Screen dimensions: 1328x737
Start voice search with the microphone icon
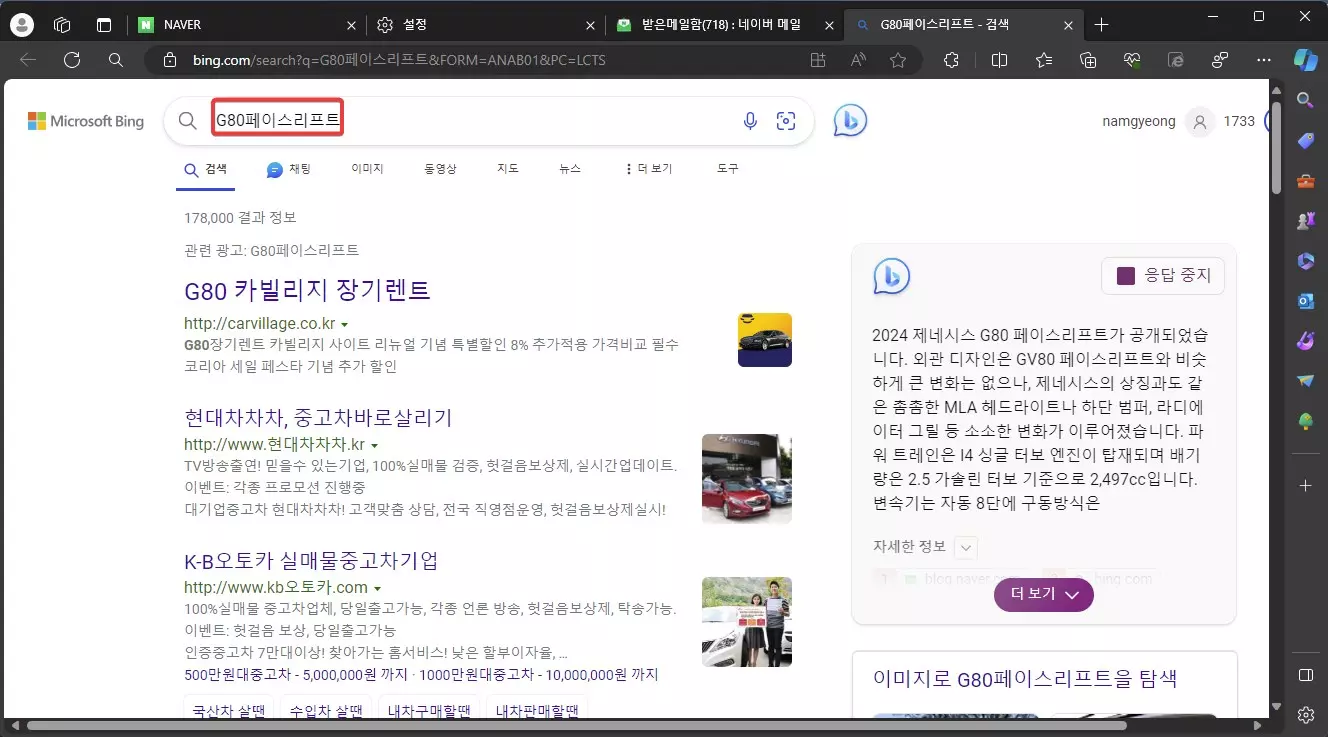click(749, 120)
